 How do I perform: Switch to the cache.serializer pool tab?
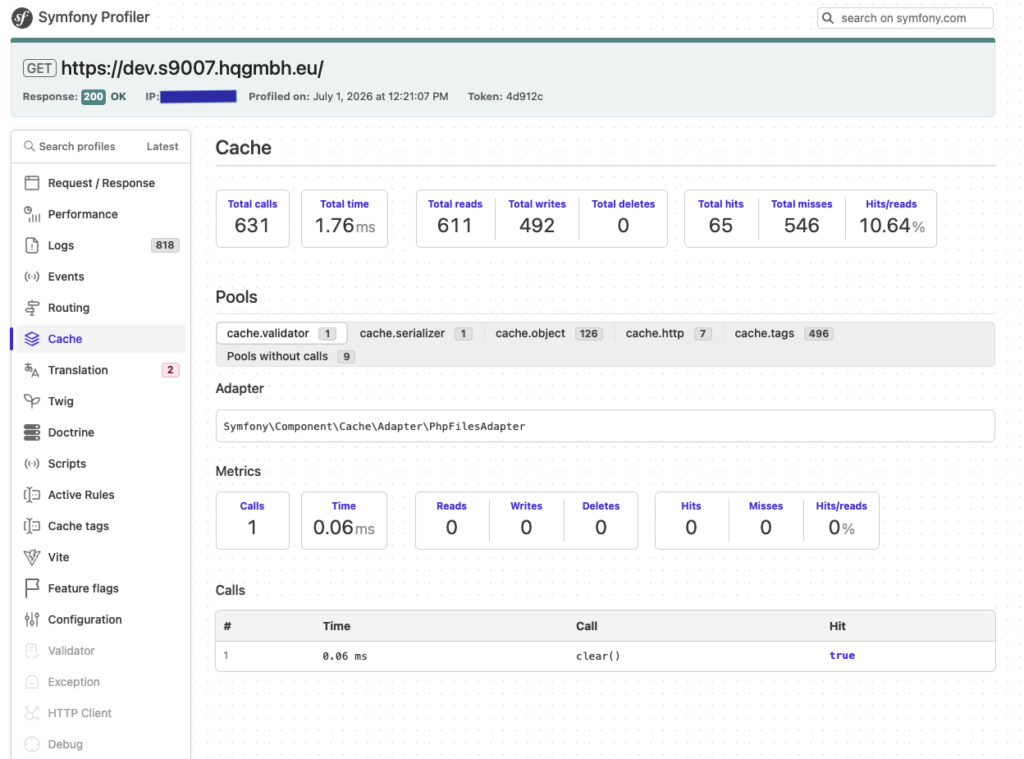pos(415,333)
